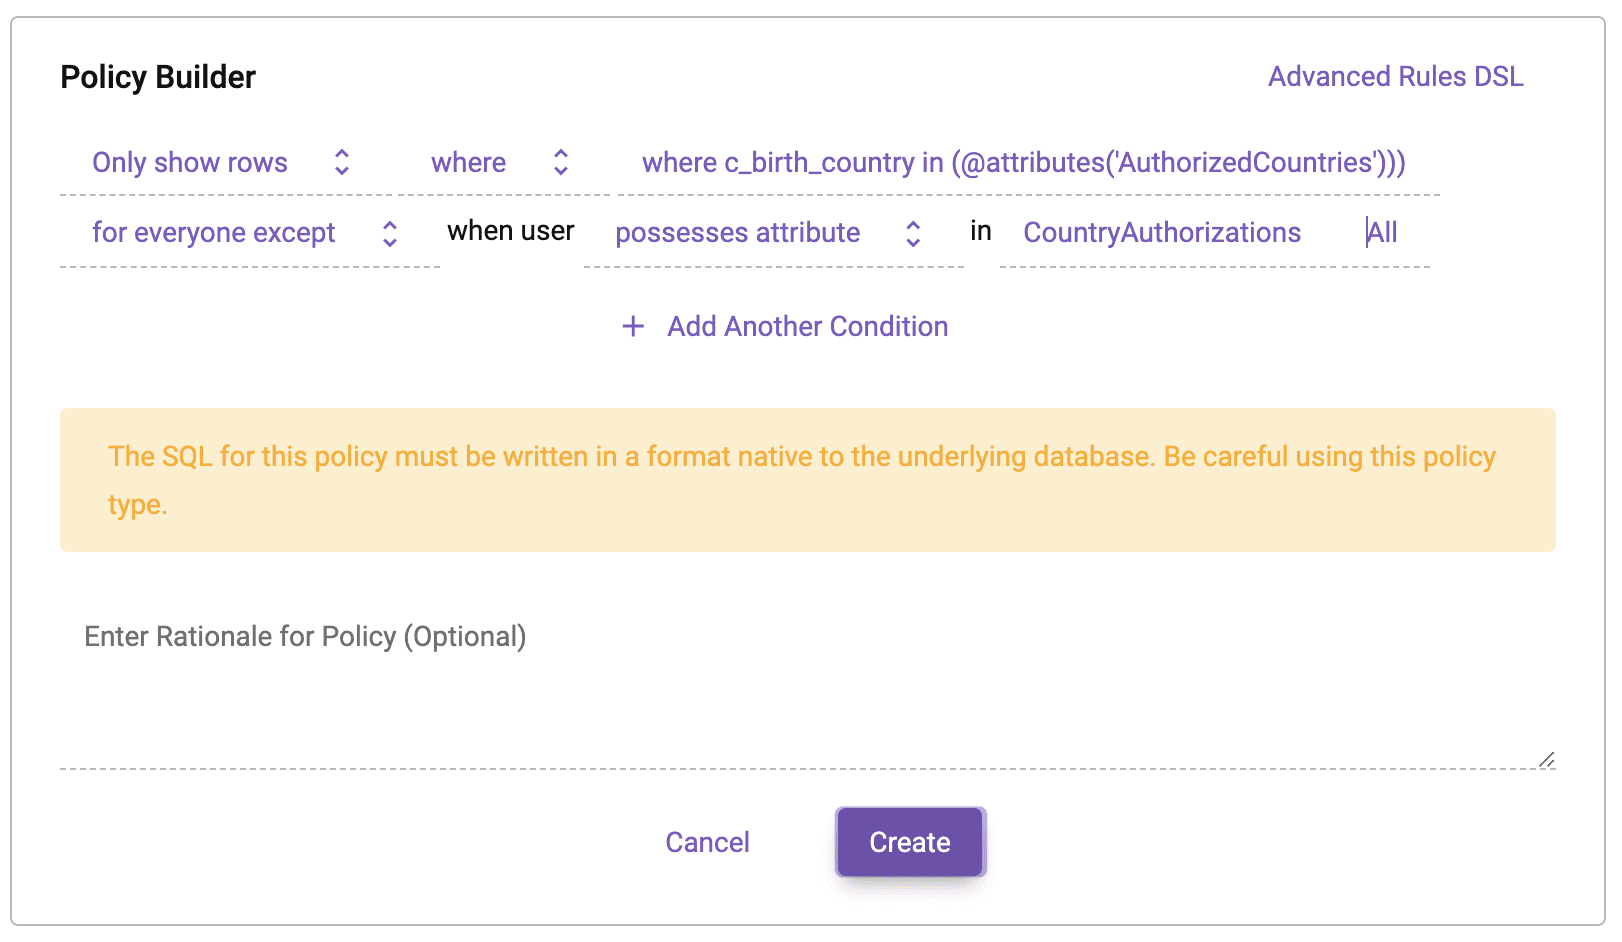Click the plus icon before Add Another Condition
Image resolution: width=1622 pixels, height=942 pixels.
(633, 326)
